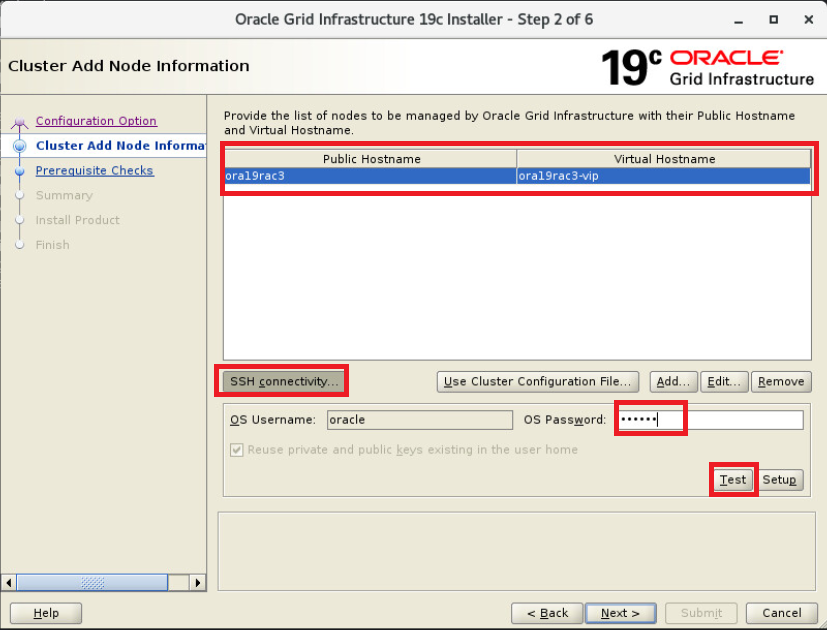Click the sidebar scroll left arrow
The width and height of the screenshot is (827, 630).
[x=8, y=583]
